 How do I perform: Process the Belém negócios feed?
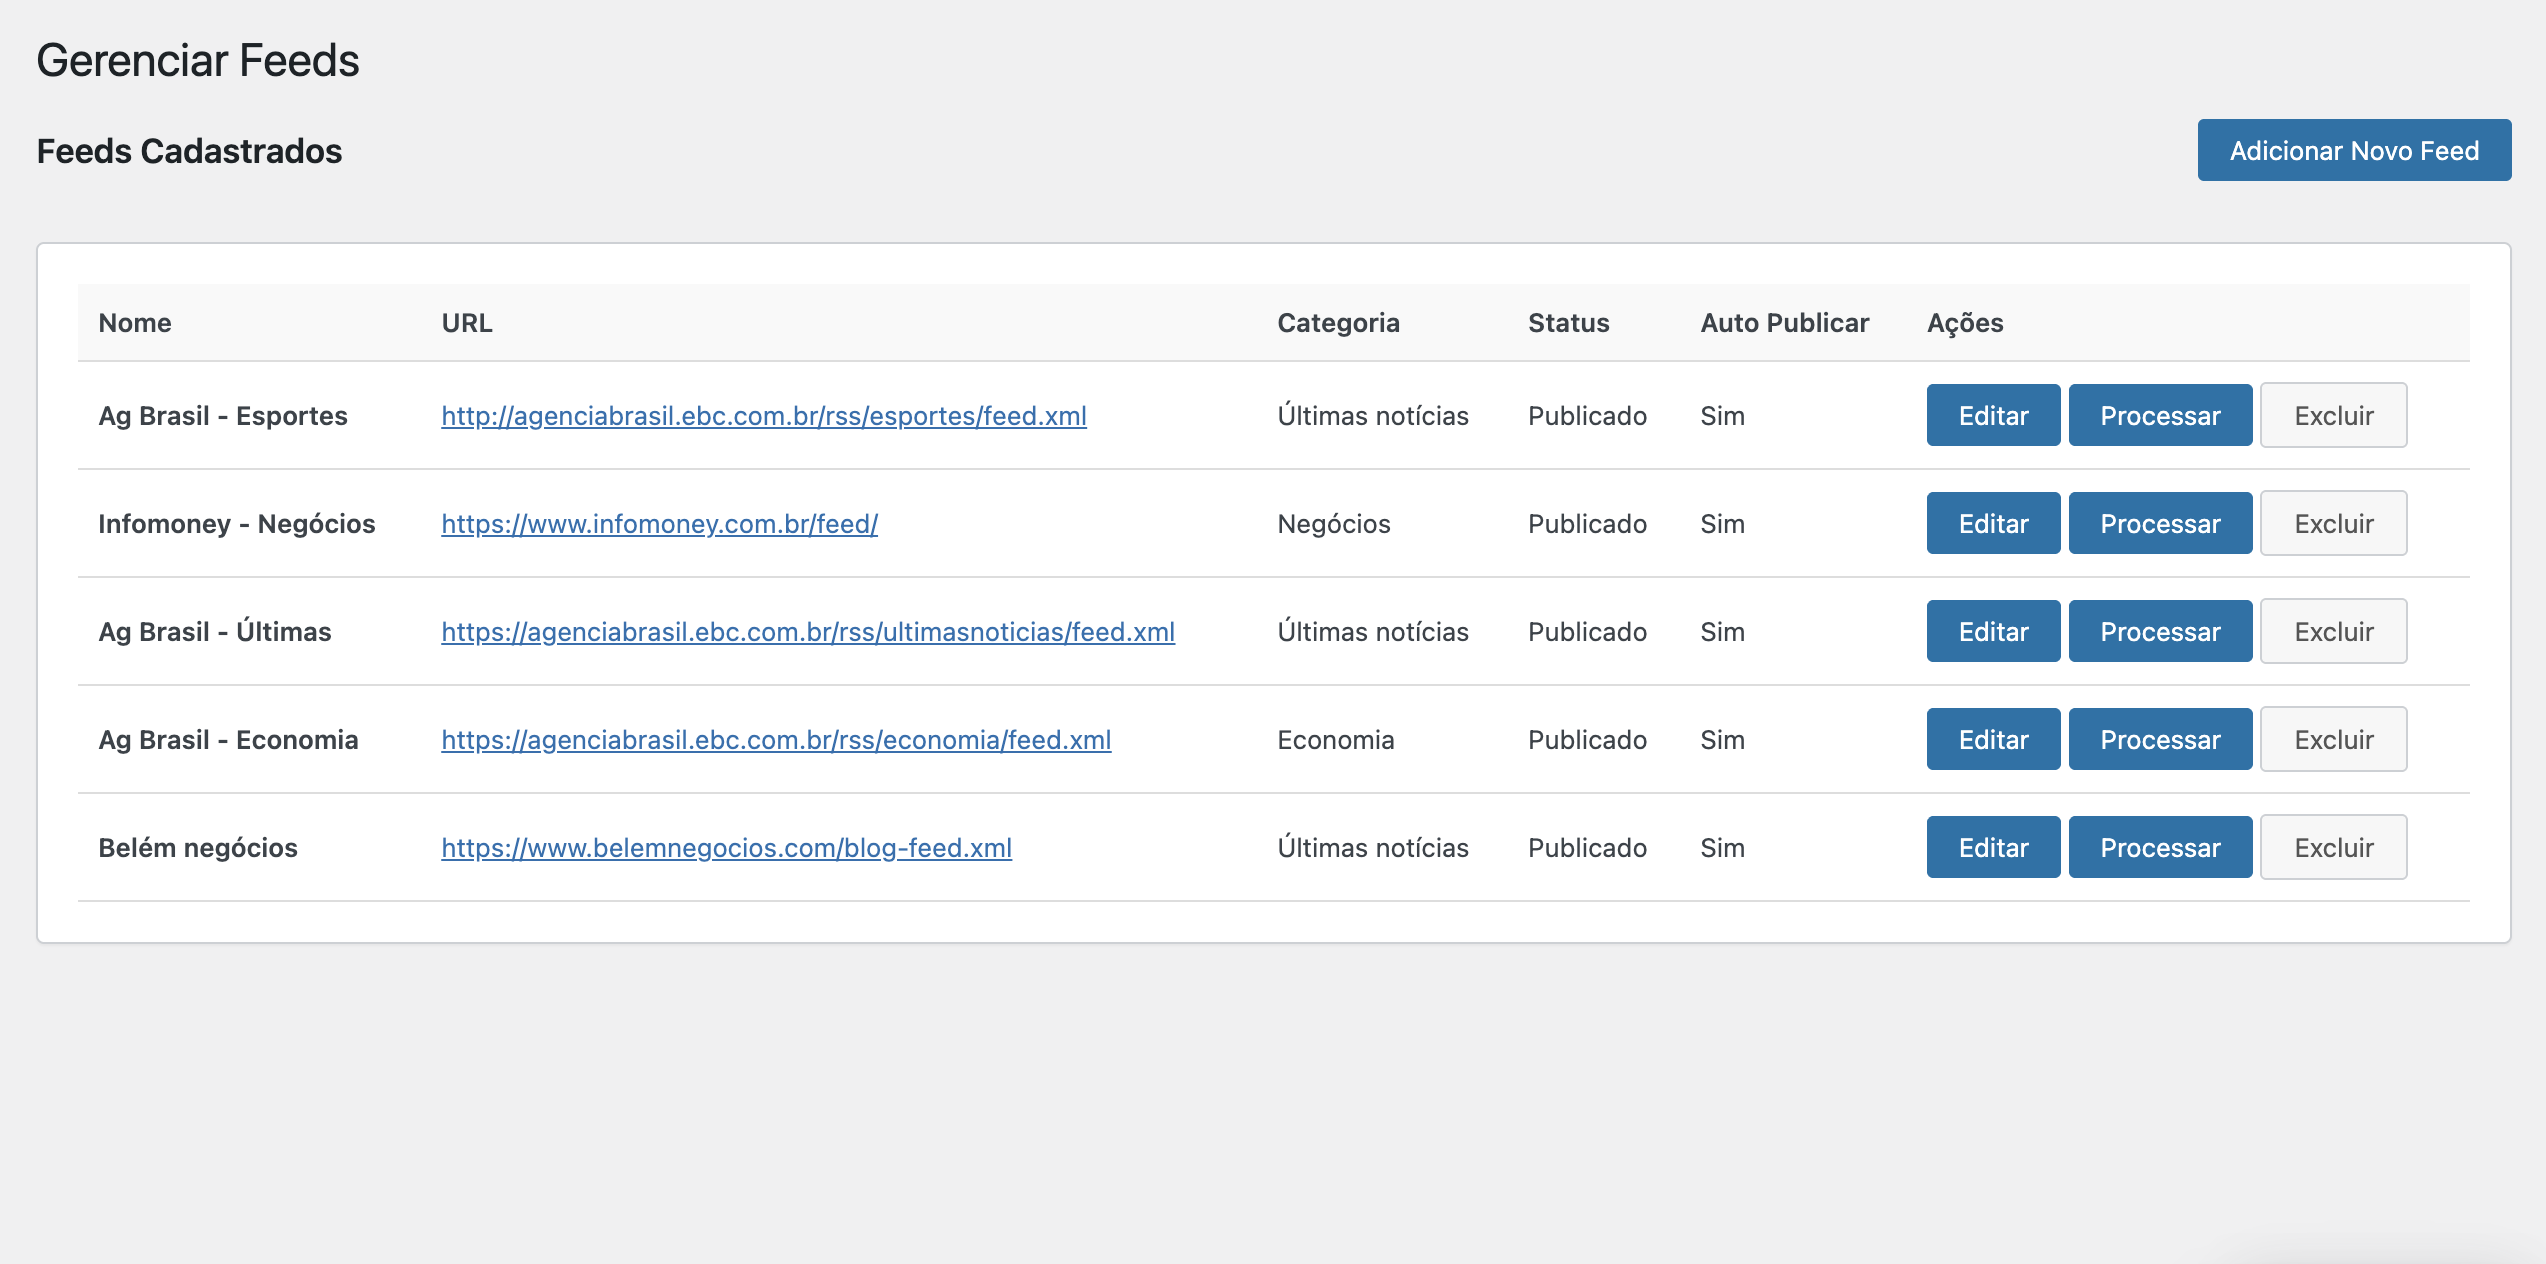[x=2160, y=847]
